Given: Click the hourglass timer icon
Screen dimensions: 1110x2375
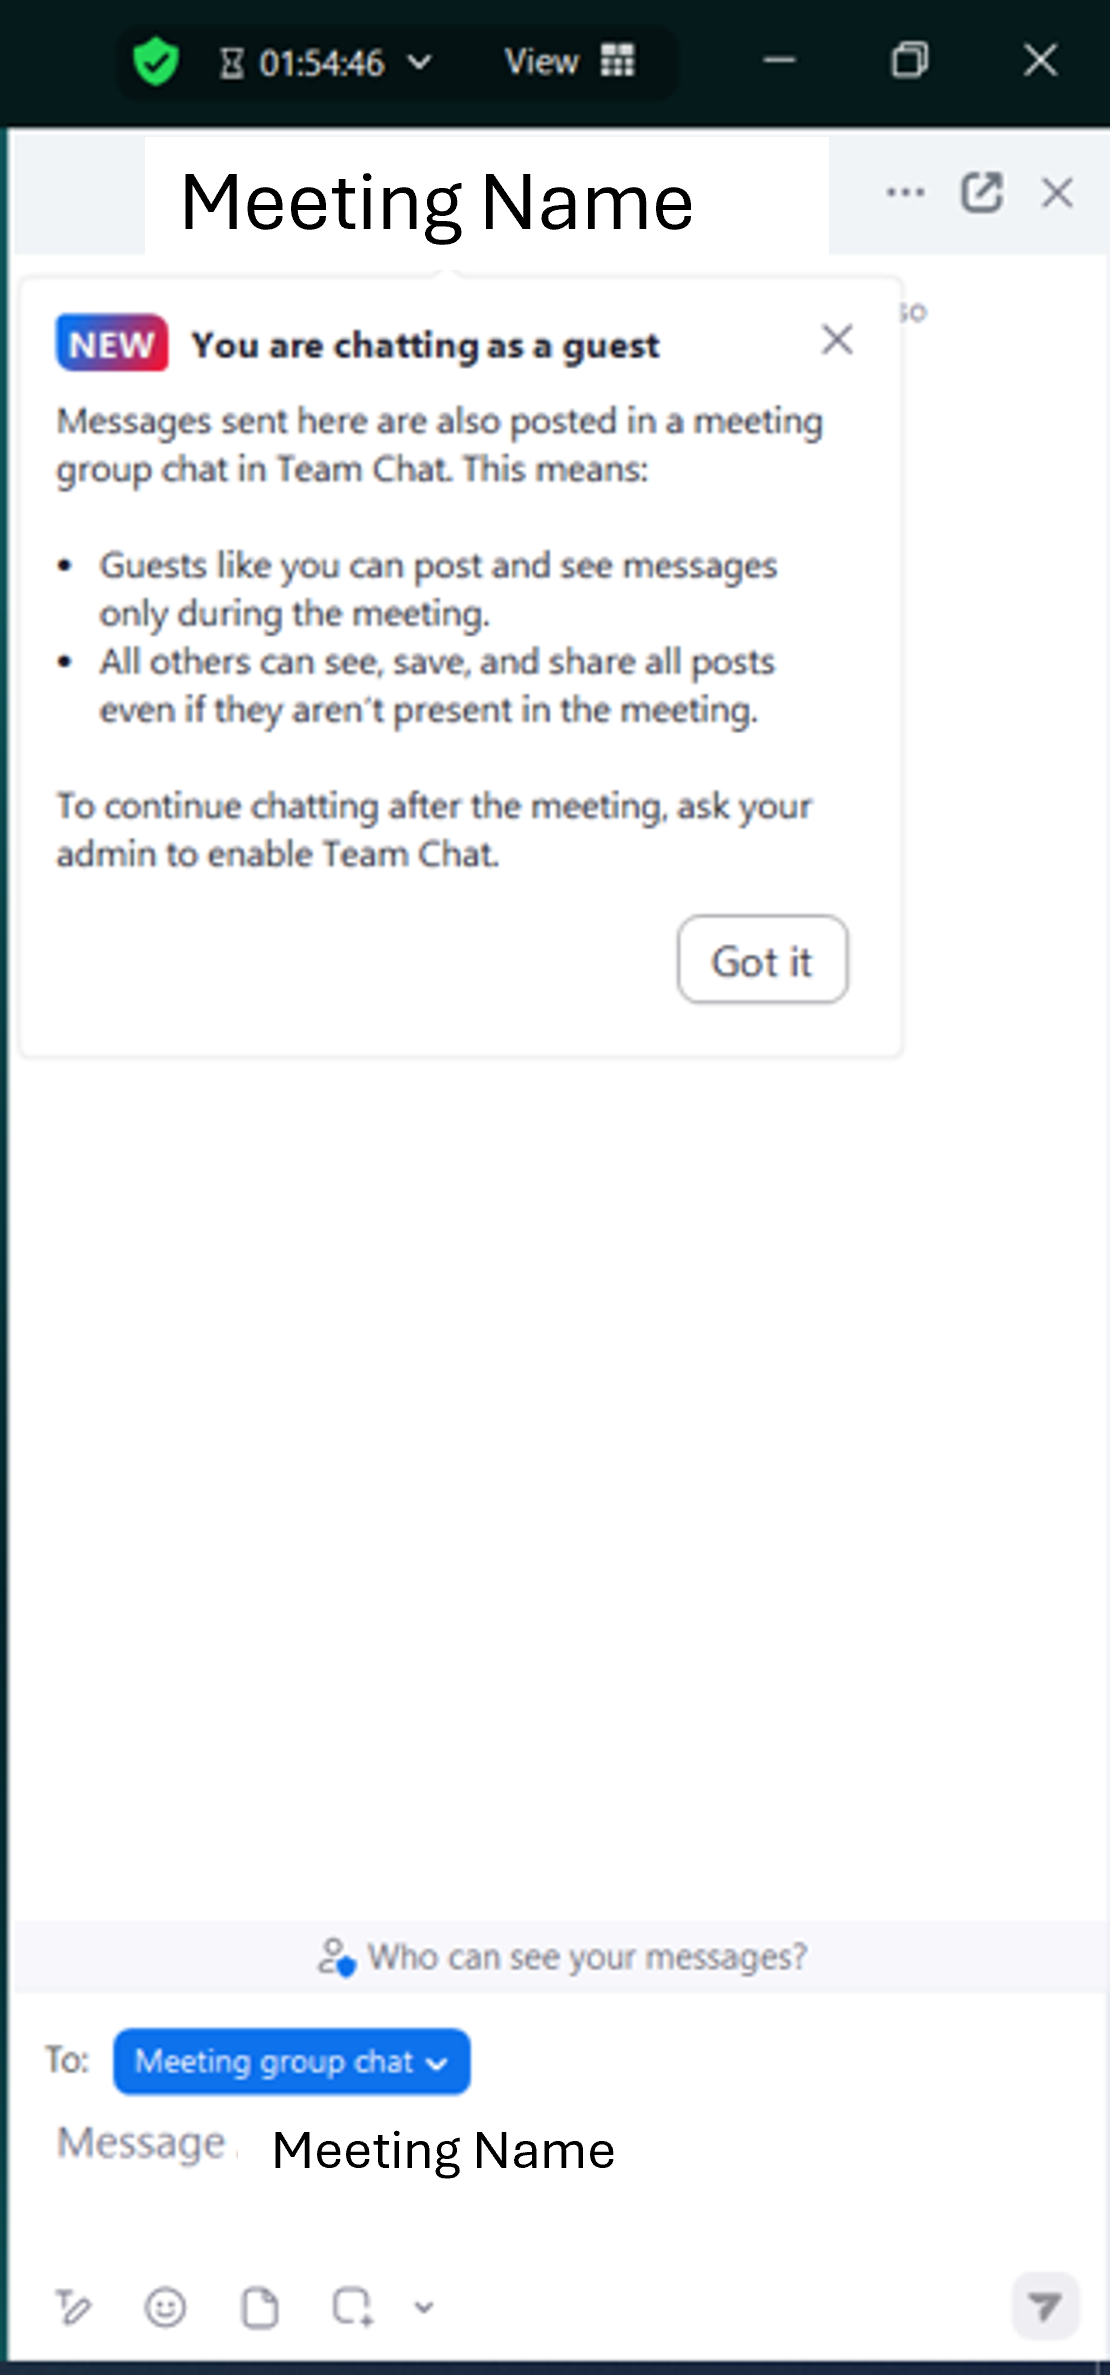Looking at the screenshot, I should tap(232, 64).
